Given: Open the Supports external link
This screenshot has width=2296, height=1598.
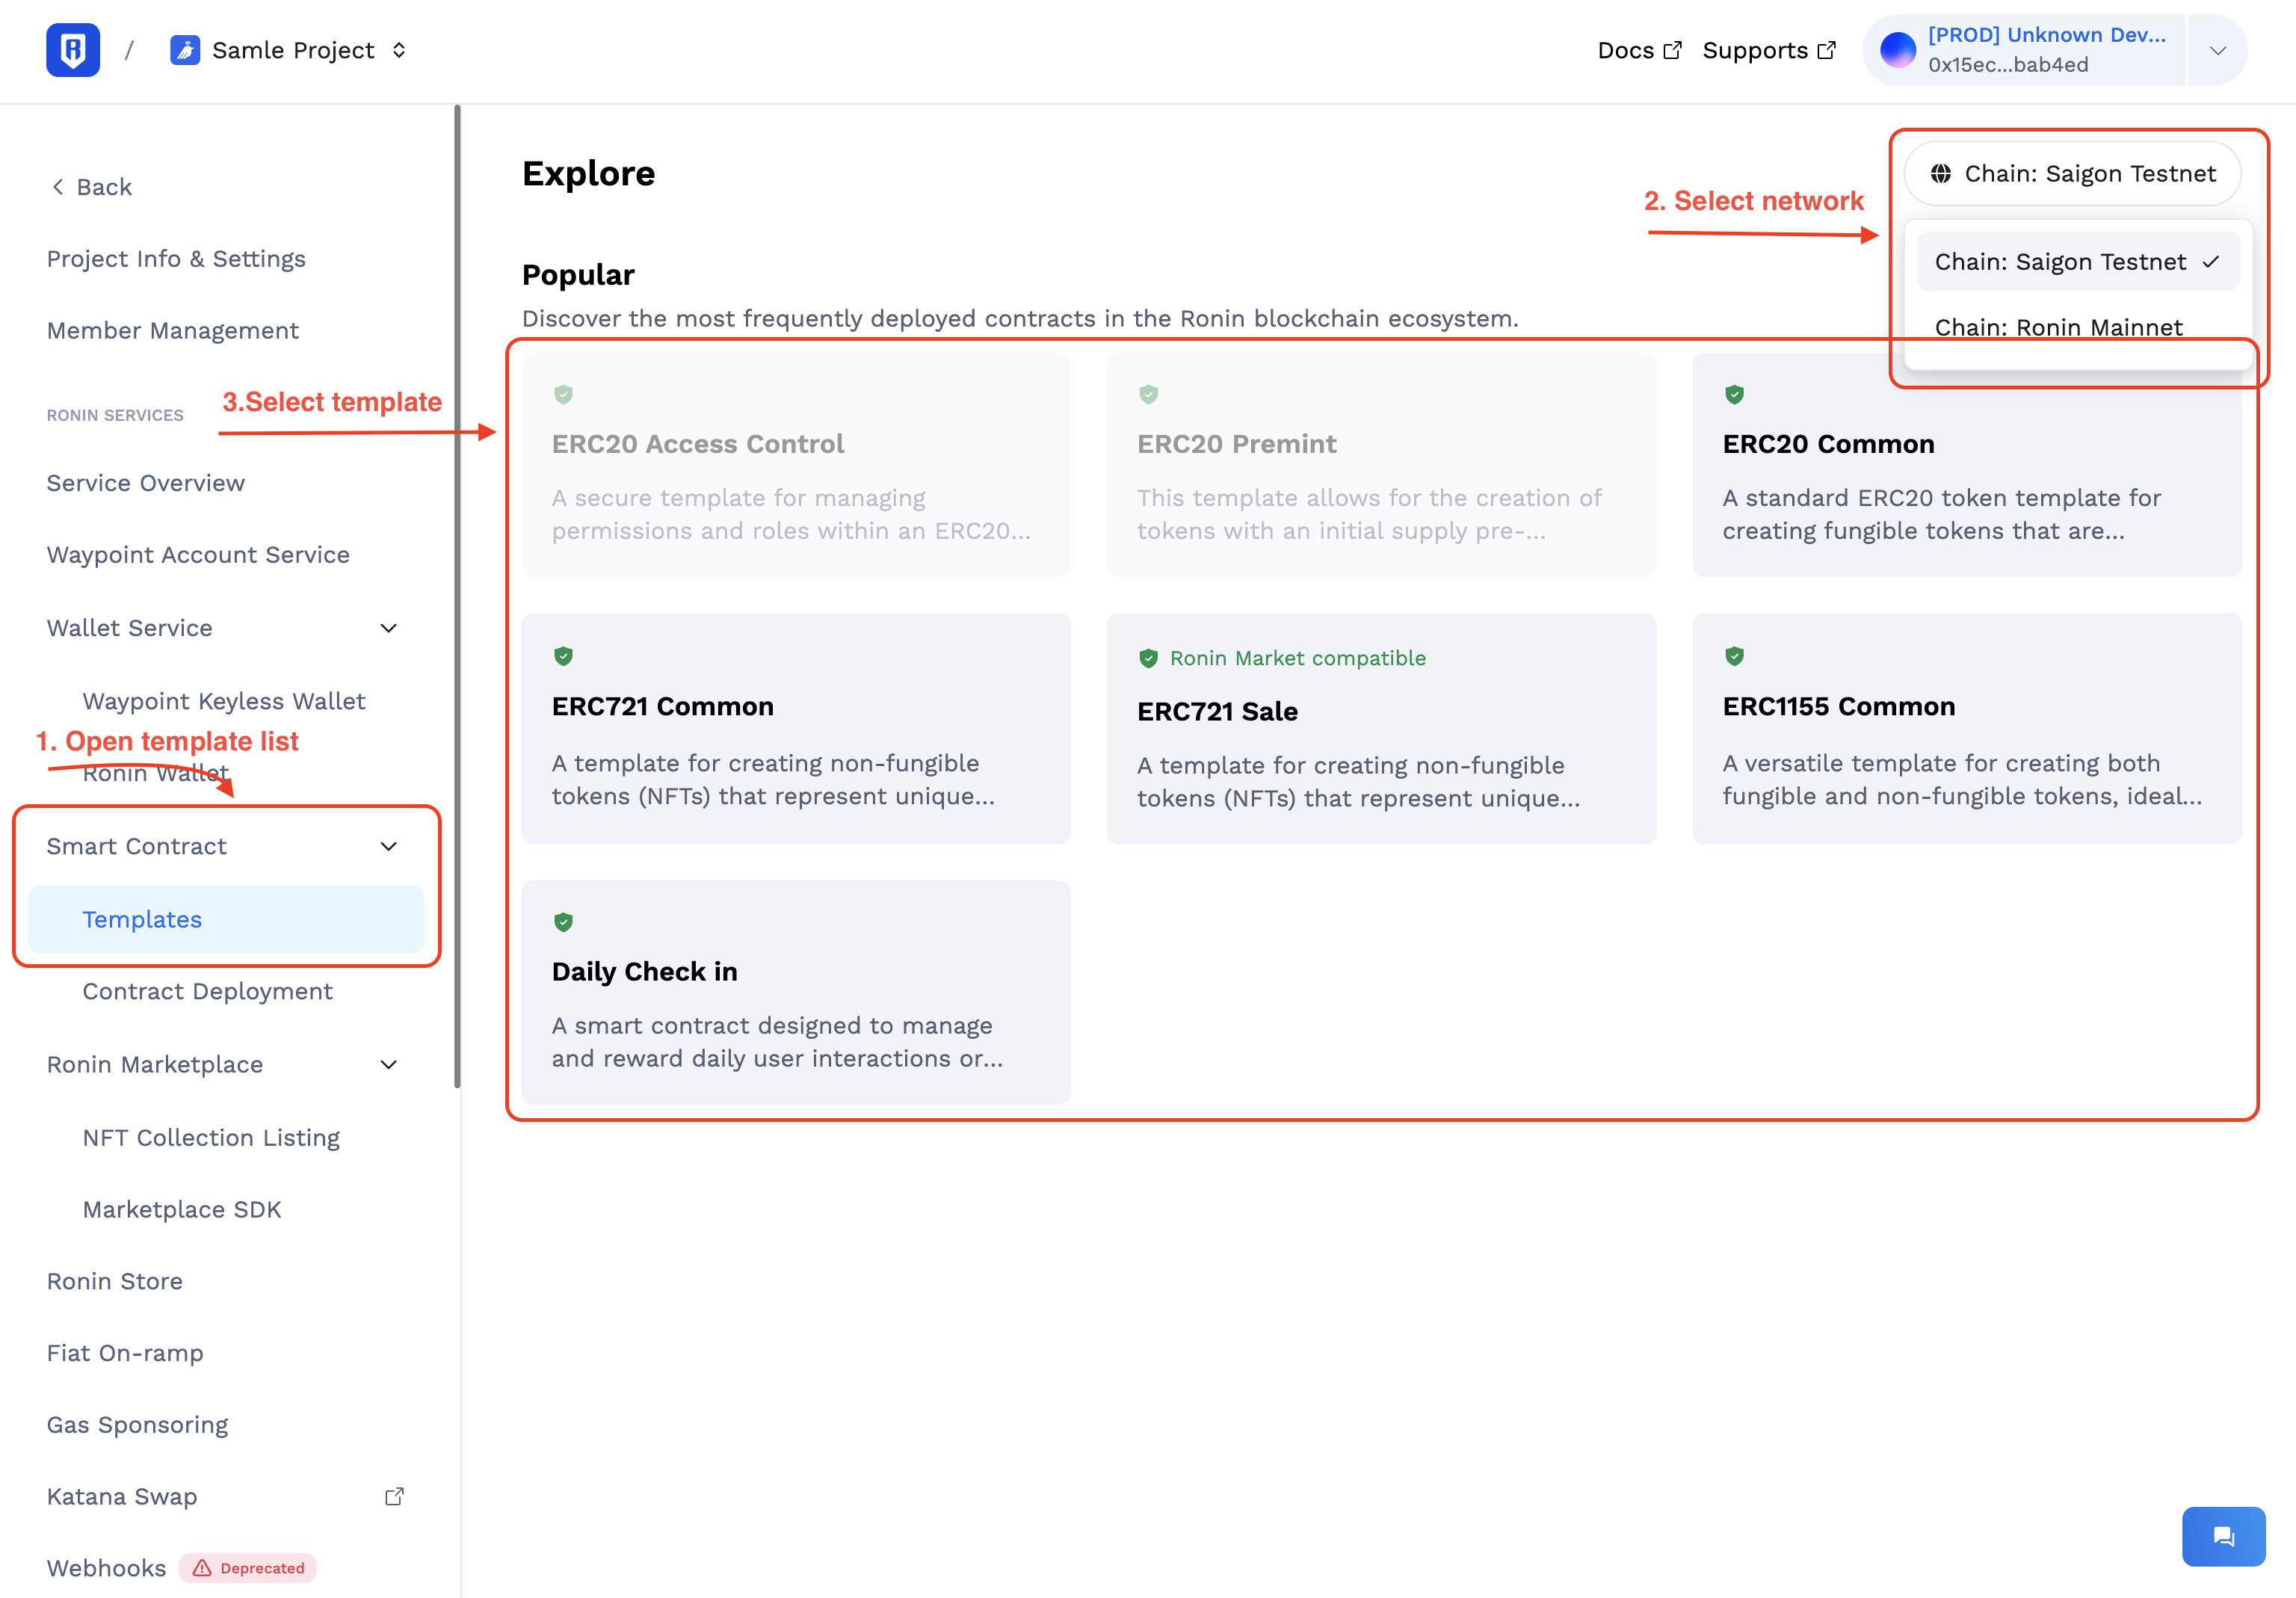Looking at the screenshot, I should [x=1769, y=50].
